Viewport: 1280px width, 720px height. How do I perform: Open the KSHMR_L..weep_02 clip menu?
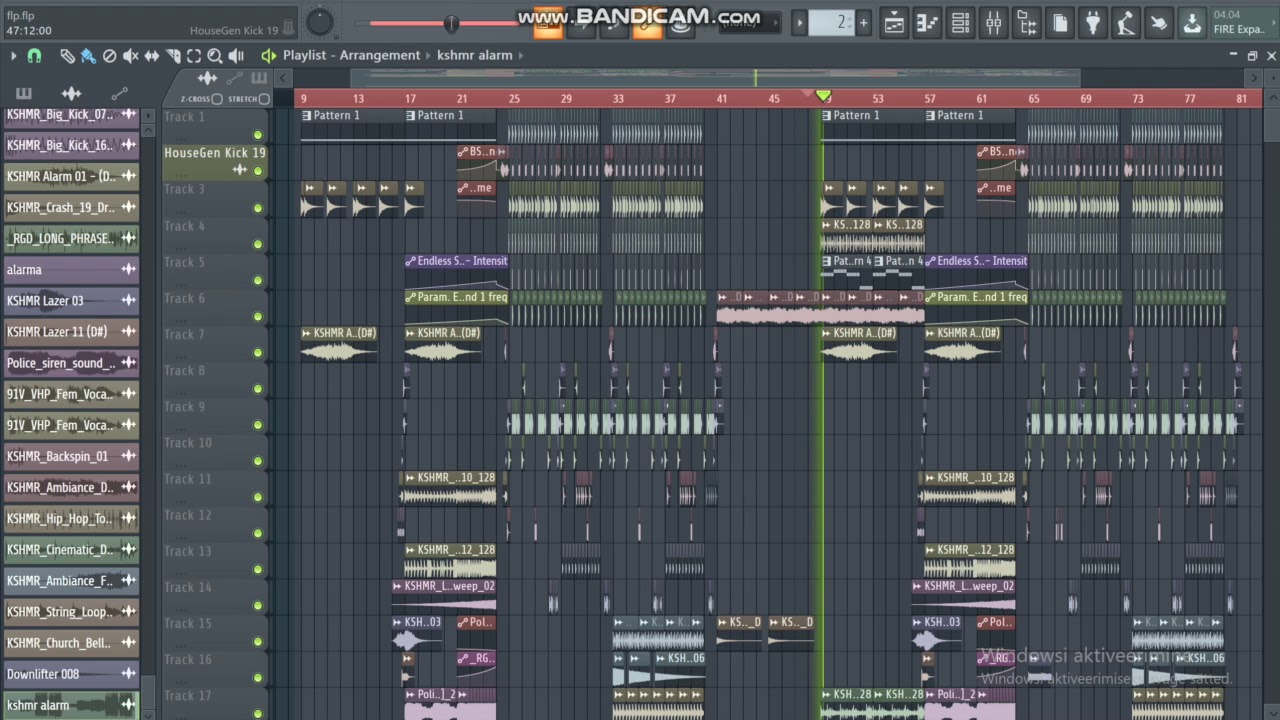tap(397, 586)
